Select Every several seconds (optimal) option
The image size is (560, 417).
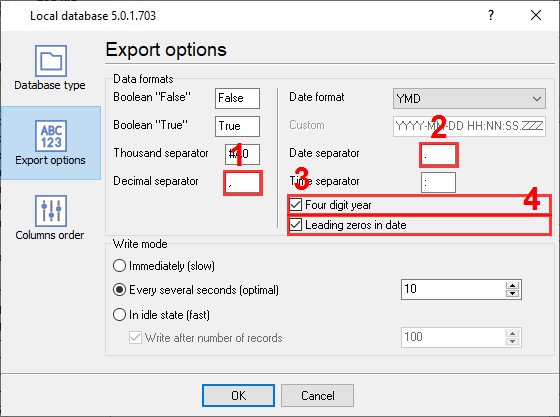[x=119, y=290]
